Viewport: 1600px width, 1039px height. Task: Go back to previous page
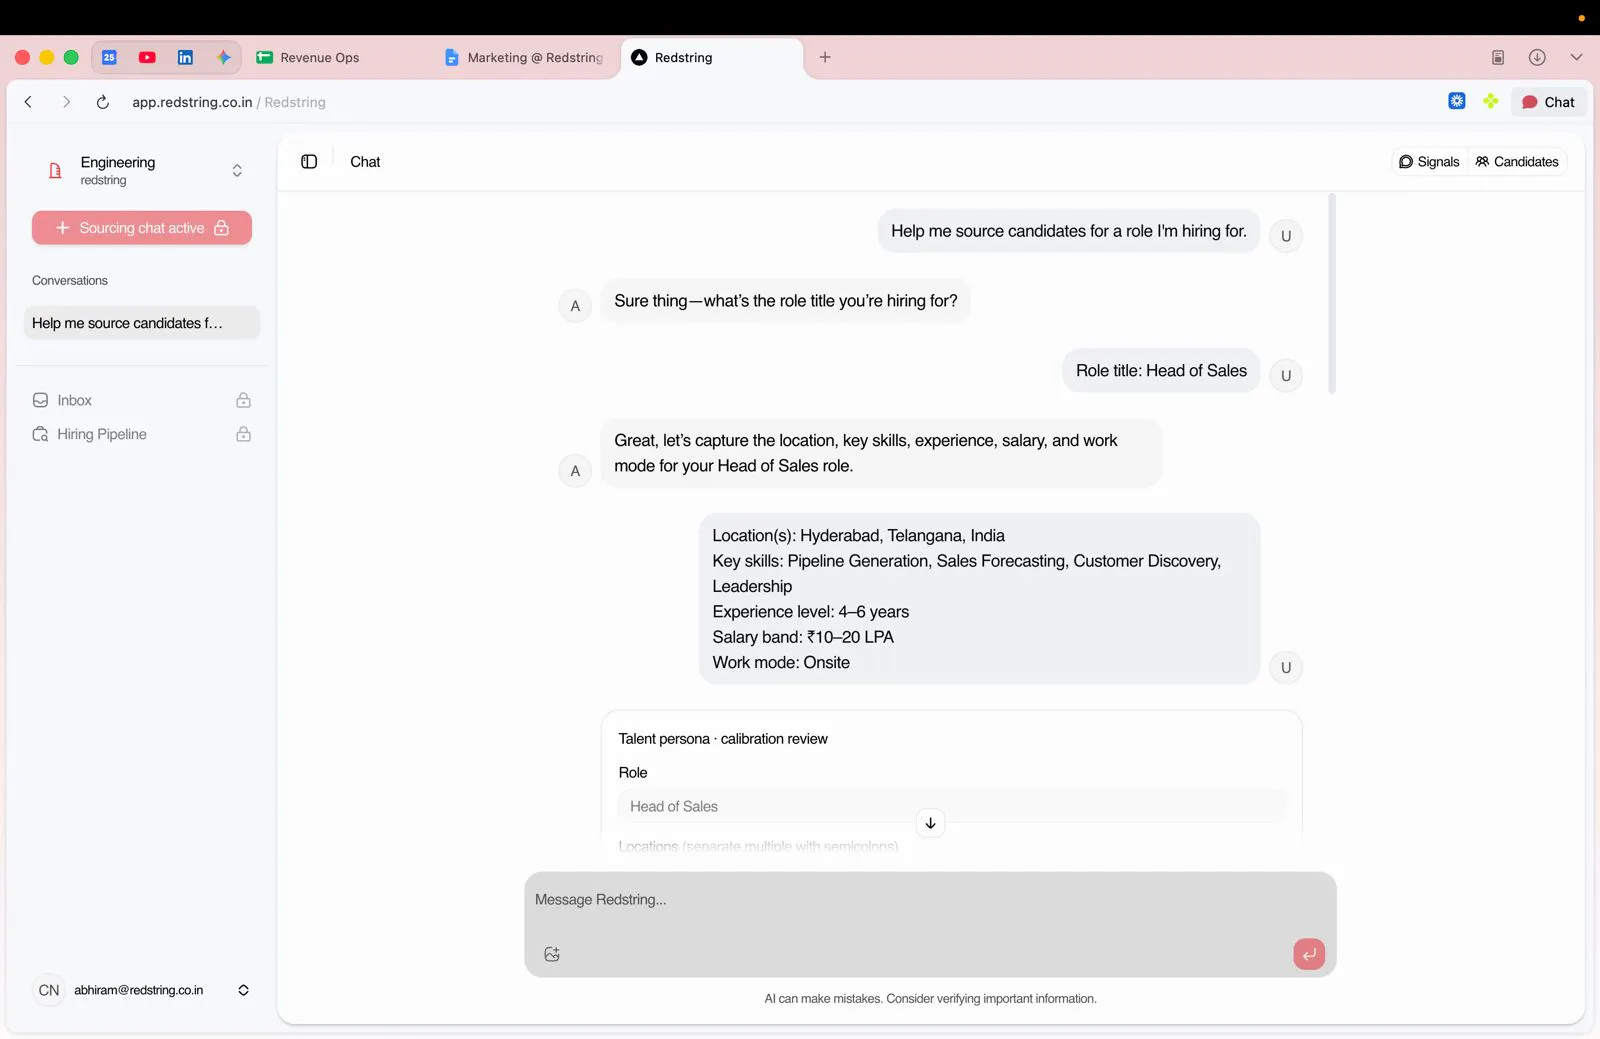(x=28, y=102)
